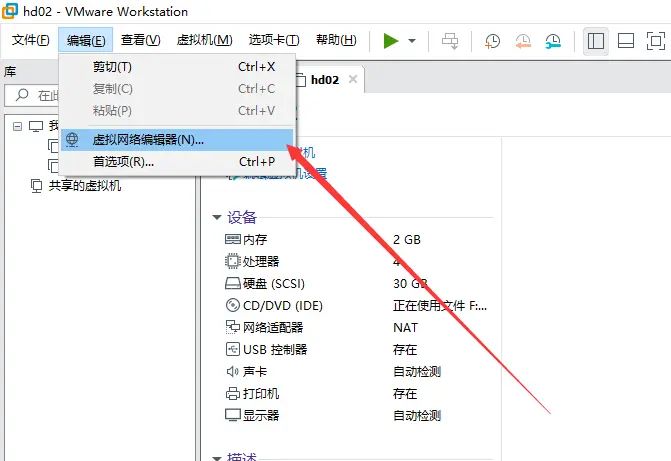Open the 打印机 device setting

(x=261, y=393)
